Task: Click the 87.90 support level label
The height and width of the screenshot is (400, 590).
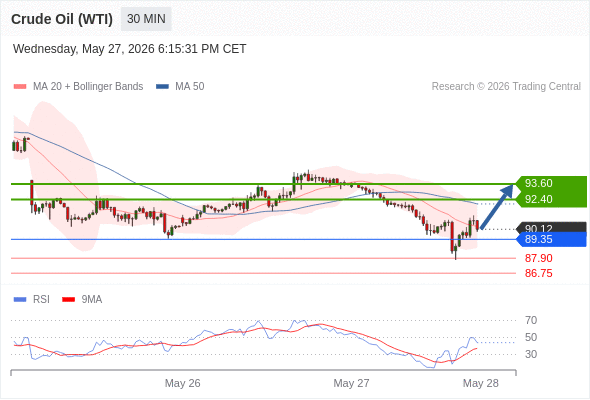Action: click(x=538, y=259)
